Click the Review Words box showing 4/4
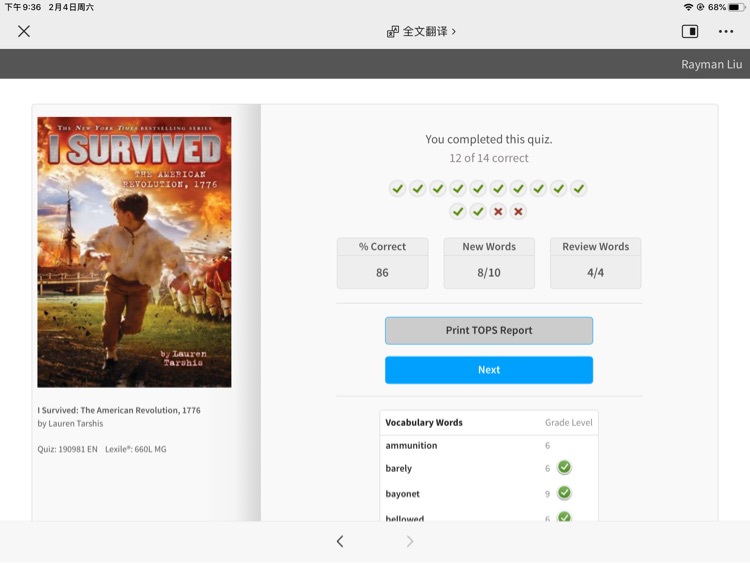Image resolution: width=750 pixels, height=563 pixels. [596, 263]
